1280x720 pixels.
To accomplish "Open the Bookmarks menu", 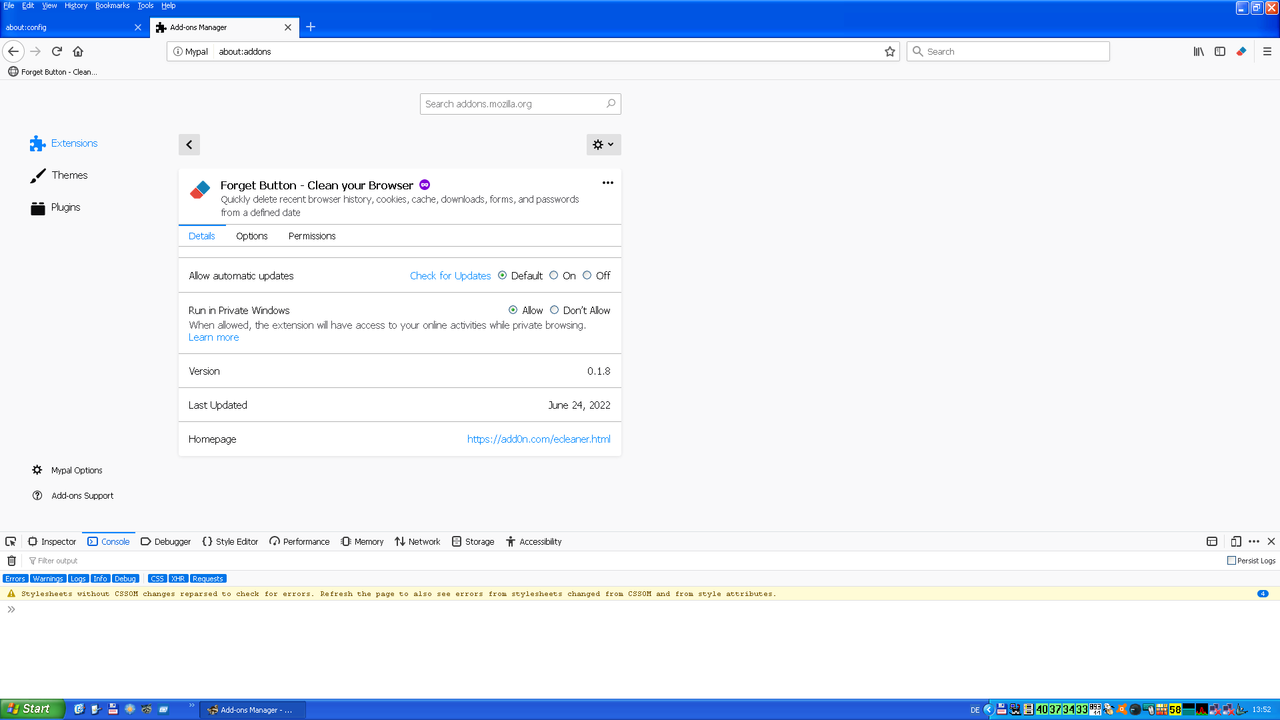I will tap(112, 5).
